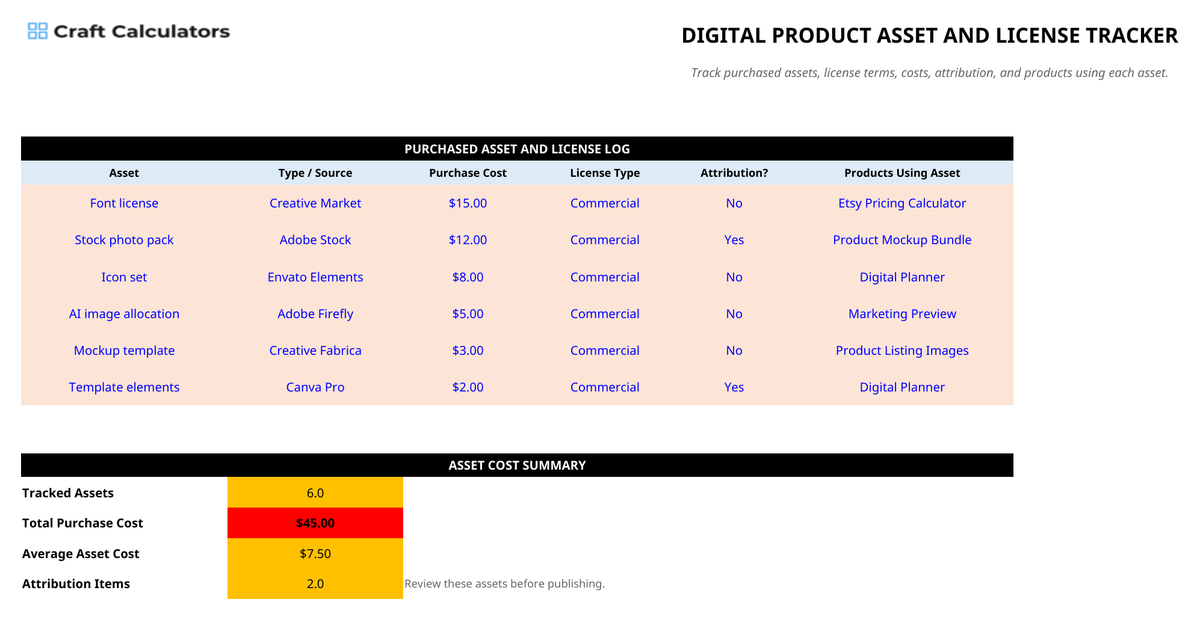Select the 'Template elements' asset cell
This screenshot has height=620, width=1200.
(x=124, y=387)
